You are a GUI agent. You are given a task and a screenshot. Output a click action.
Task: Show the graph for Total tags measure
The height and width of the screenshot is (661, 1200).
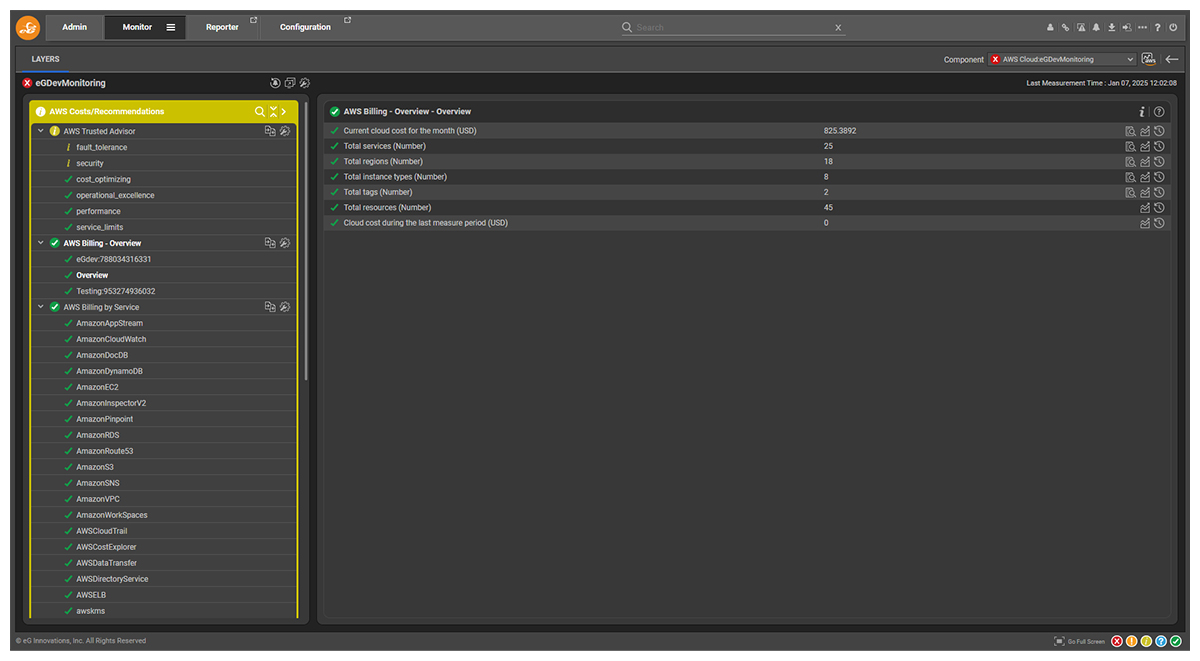click(x=1145, y=192)
